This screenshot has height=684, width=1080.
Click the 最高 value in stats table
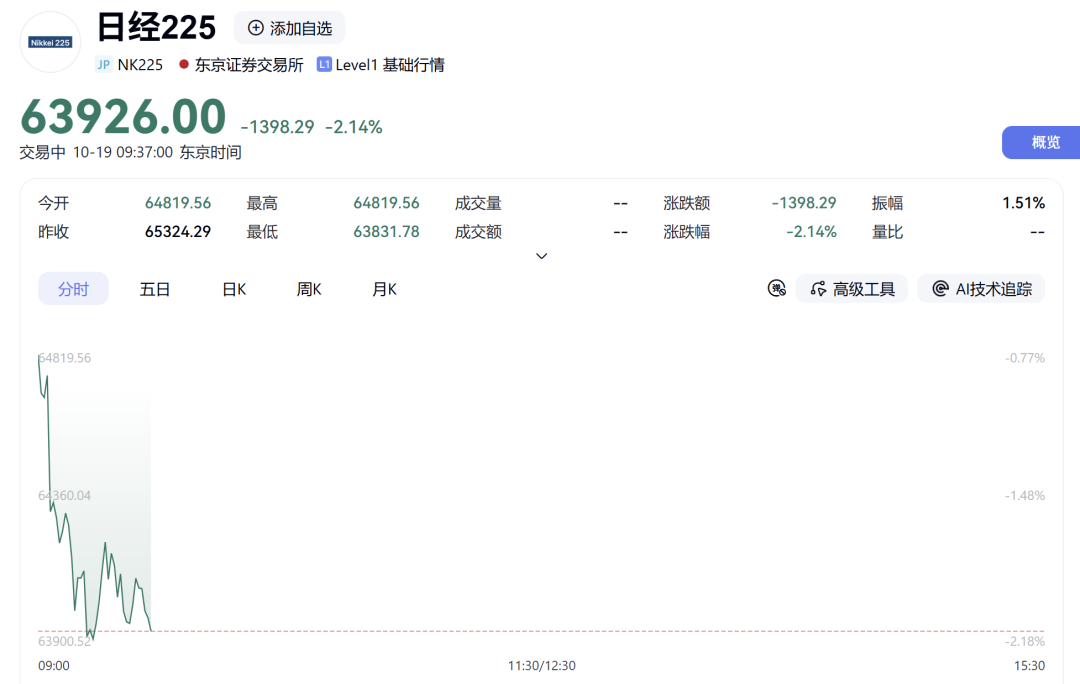(x=386, y=203)
